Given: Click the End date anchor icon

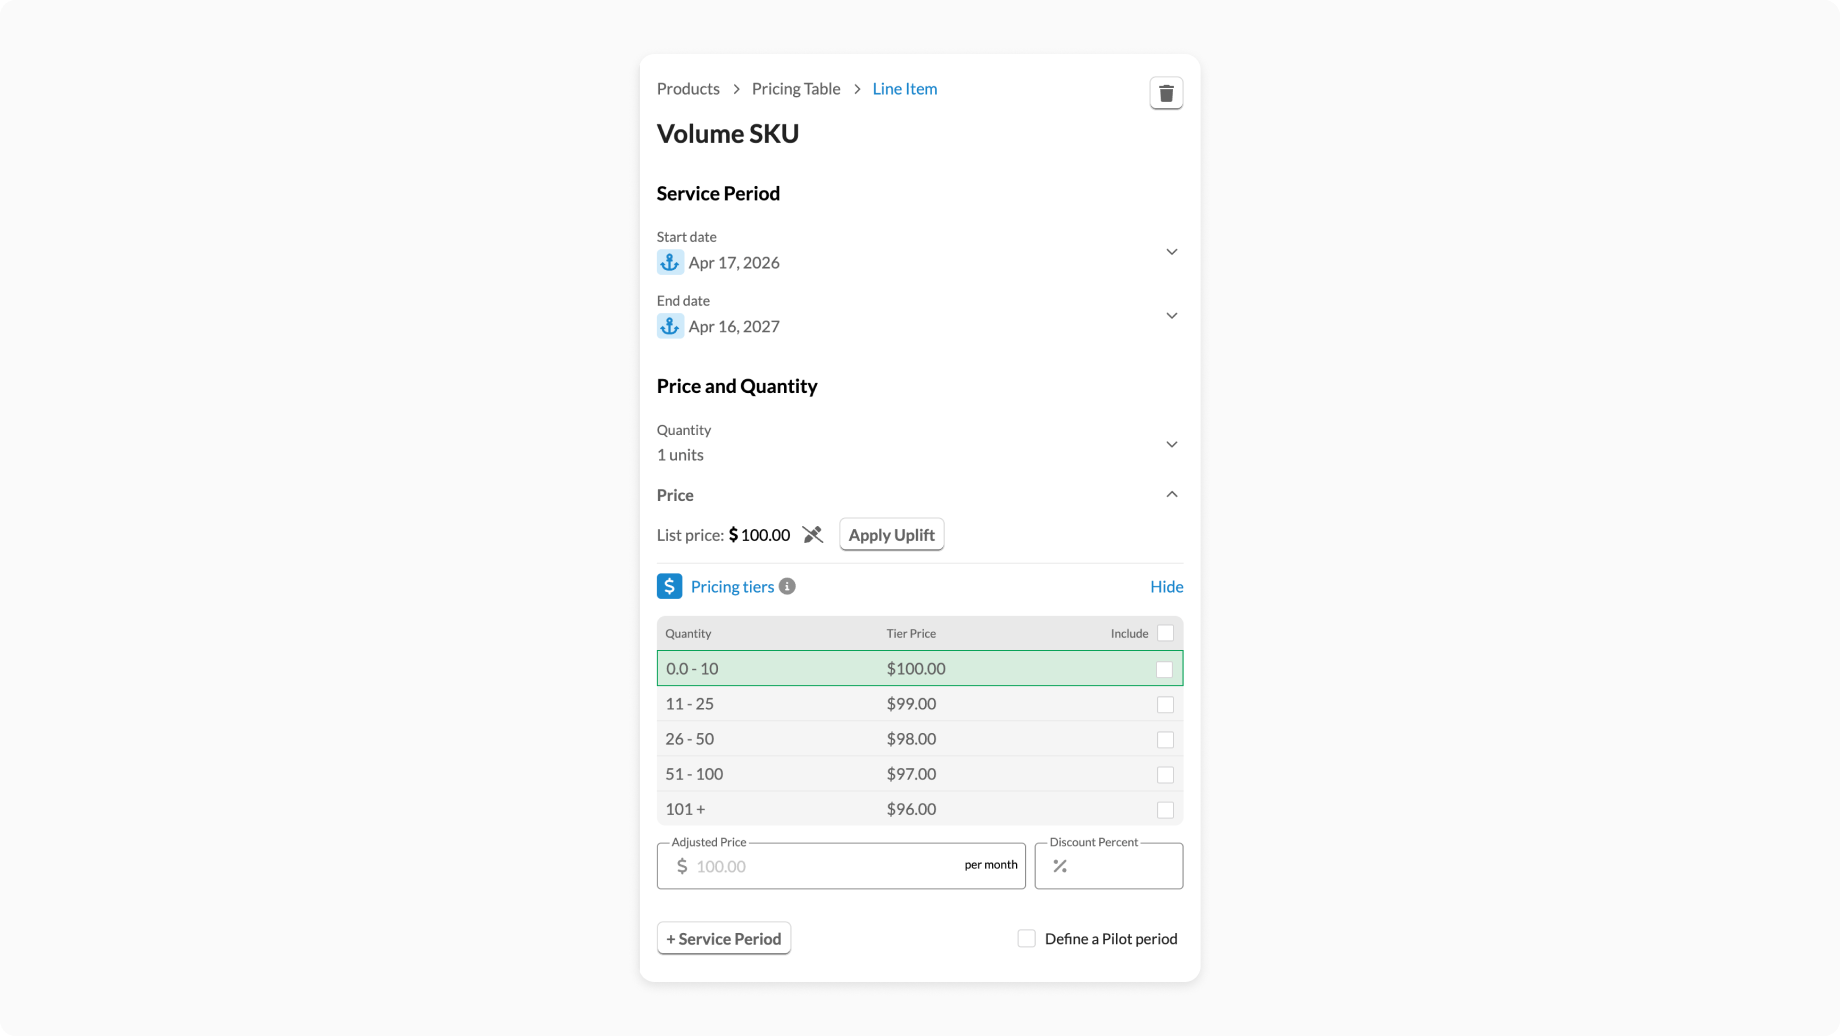Looking at the screenshot, I should point(670,326).
